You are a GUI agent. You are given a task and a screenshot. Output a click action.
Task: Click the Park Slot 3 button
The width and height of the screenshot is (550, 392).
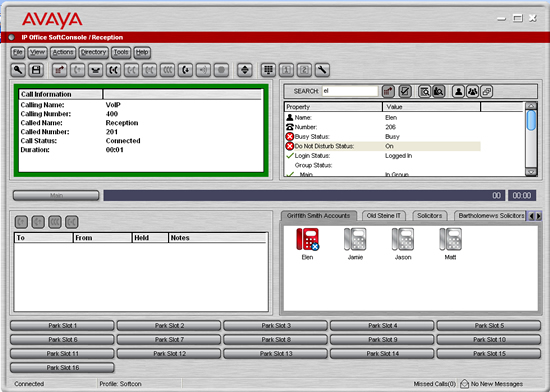pos(275,326)
